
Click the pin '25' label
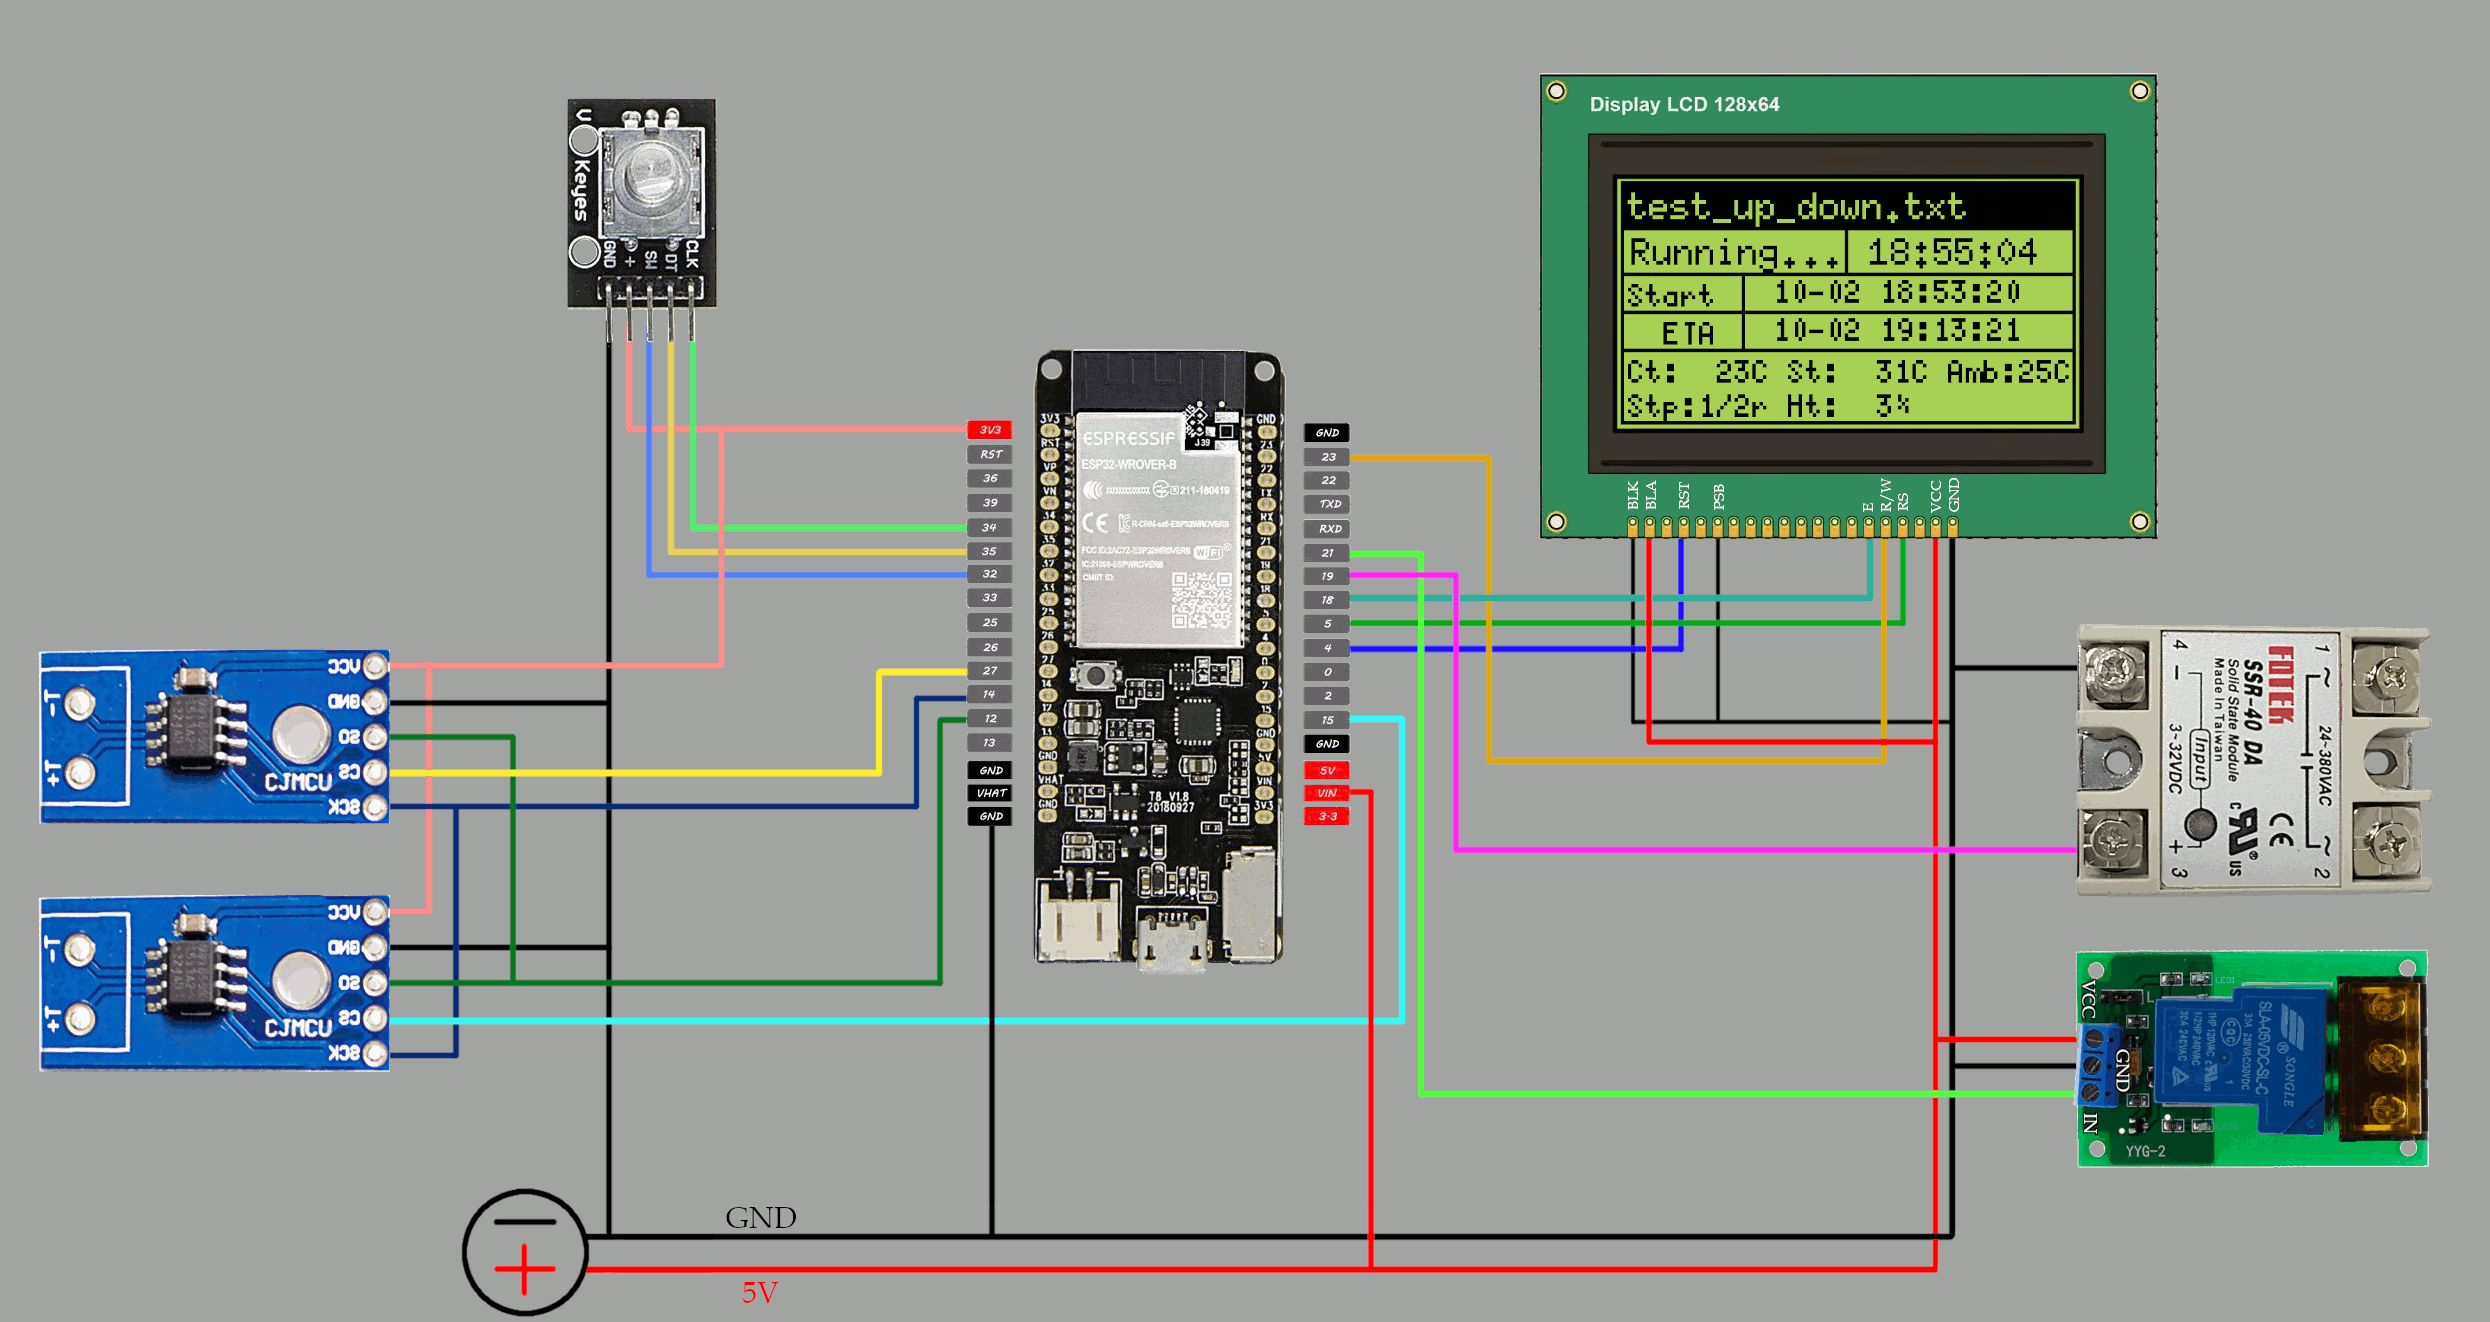click(990, 622)
